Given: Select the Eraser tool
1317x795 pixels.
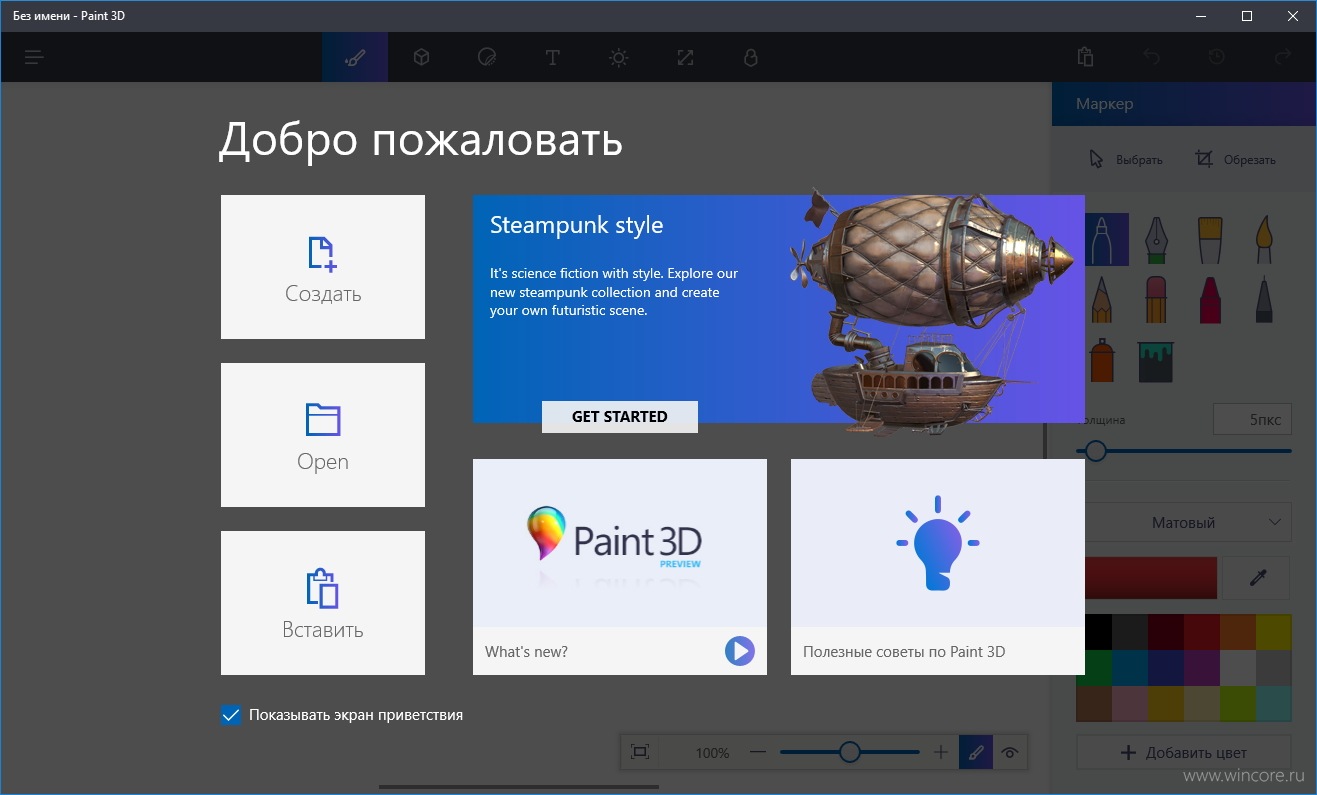Looking at the screenshot, I should pyautogui.click(x=1157, y=300).
